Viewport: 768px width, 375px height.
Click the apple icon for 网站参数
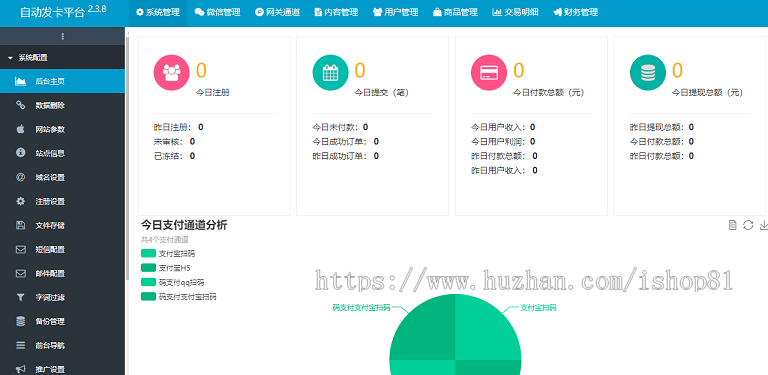pyautogui.click(x=21, y=129)
